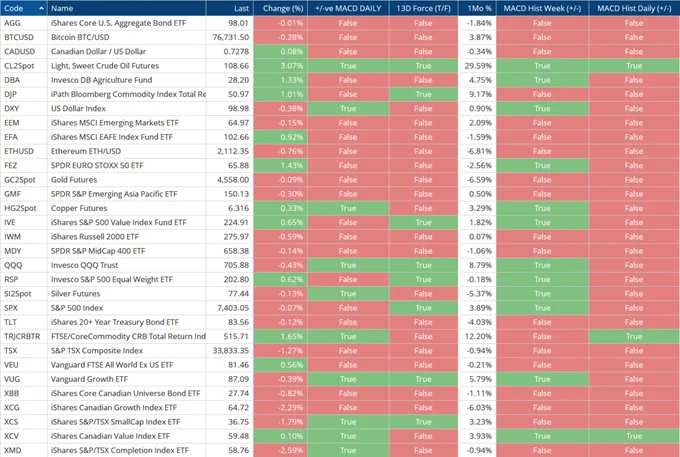Click Light, Sweet Crude Oil Futures name

click(x=105, y=66)
